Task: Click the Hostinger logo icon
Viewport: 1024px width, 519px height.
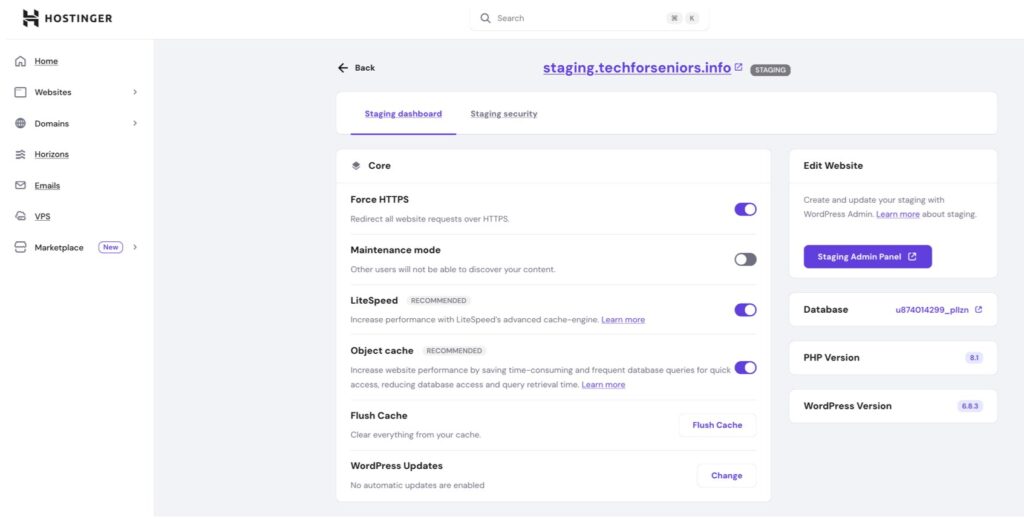Action: click(x=31, y=18)
